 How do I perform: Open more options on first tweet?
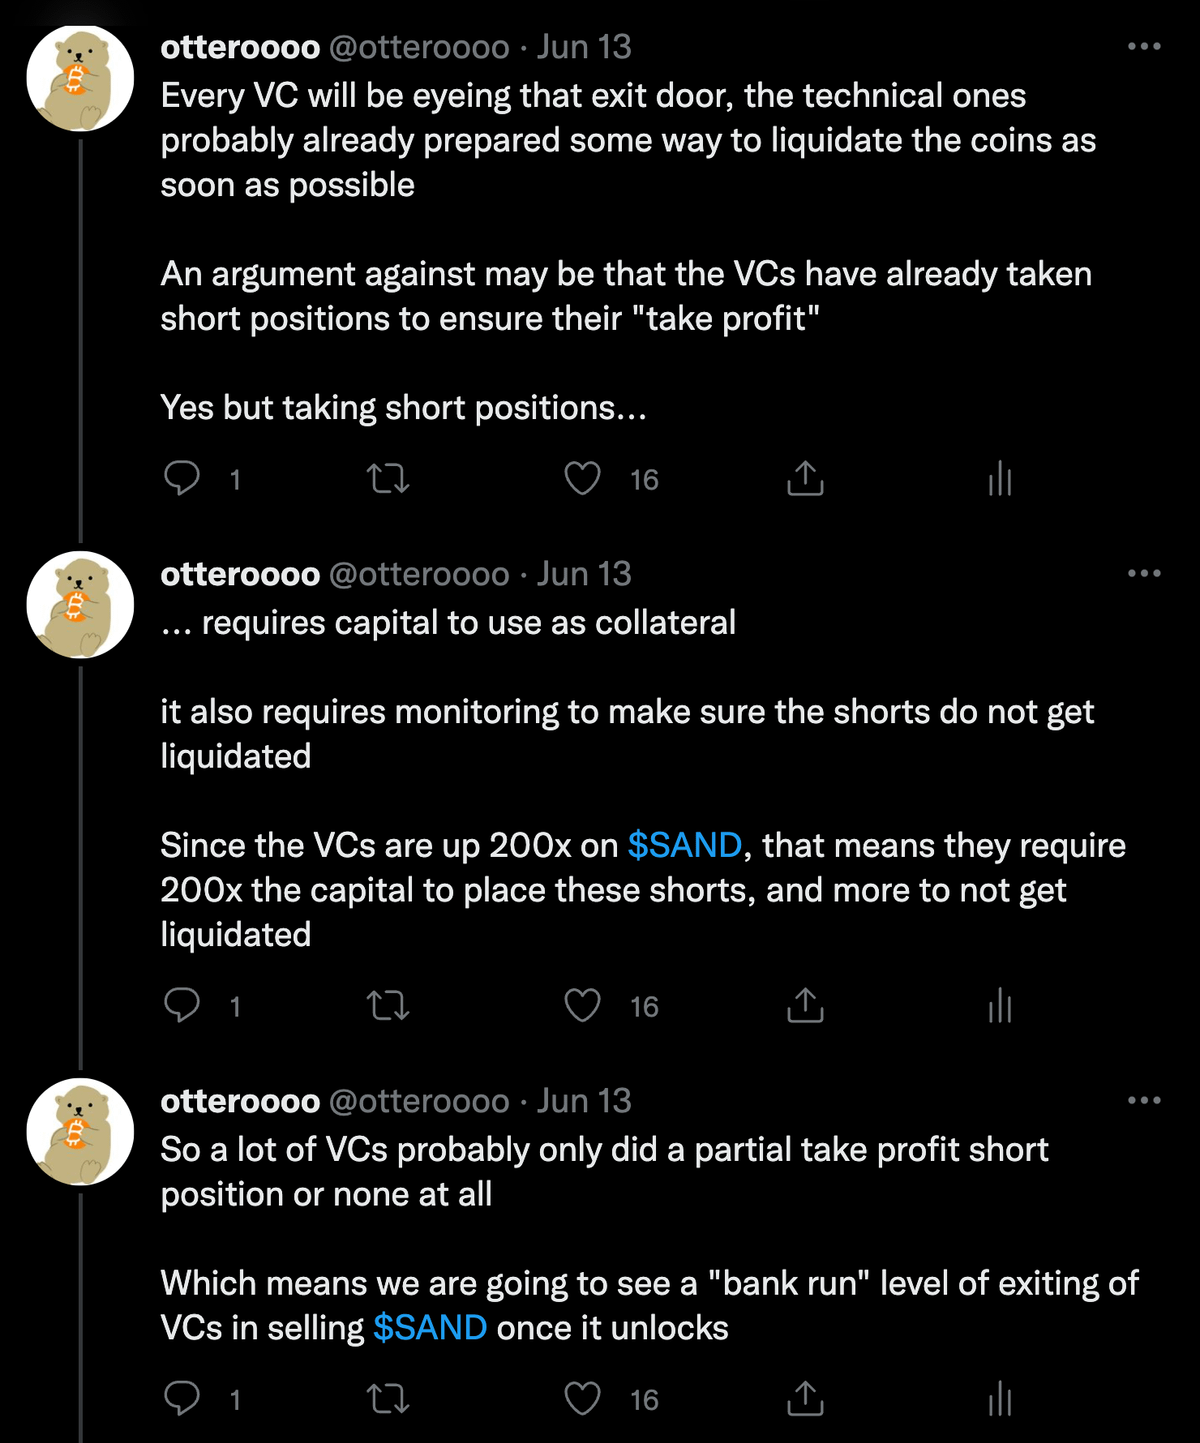point(1144,46)
